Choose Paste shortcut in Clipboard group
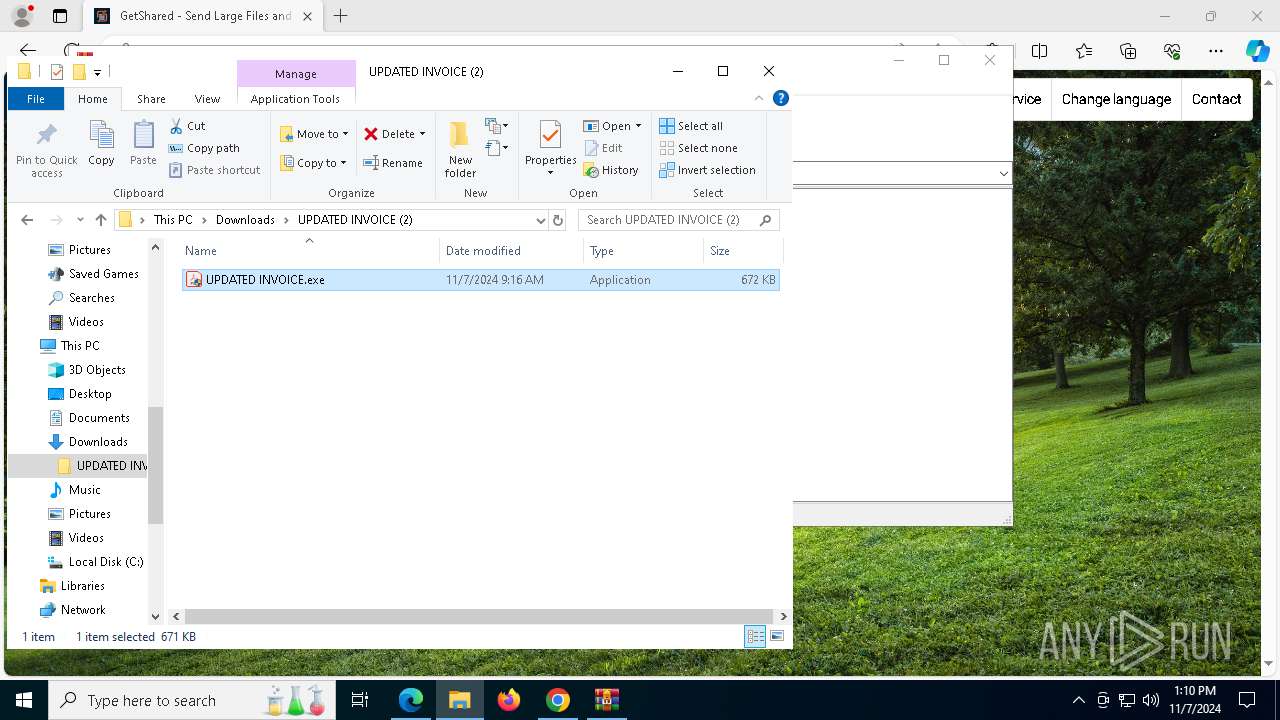Image resolution: width=1280 pixels, height=720 pixels. tap(215, 170)
